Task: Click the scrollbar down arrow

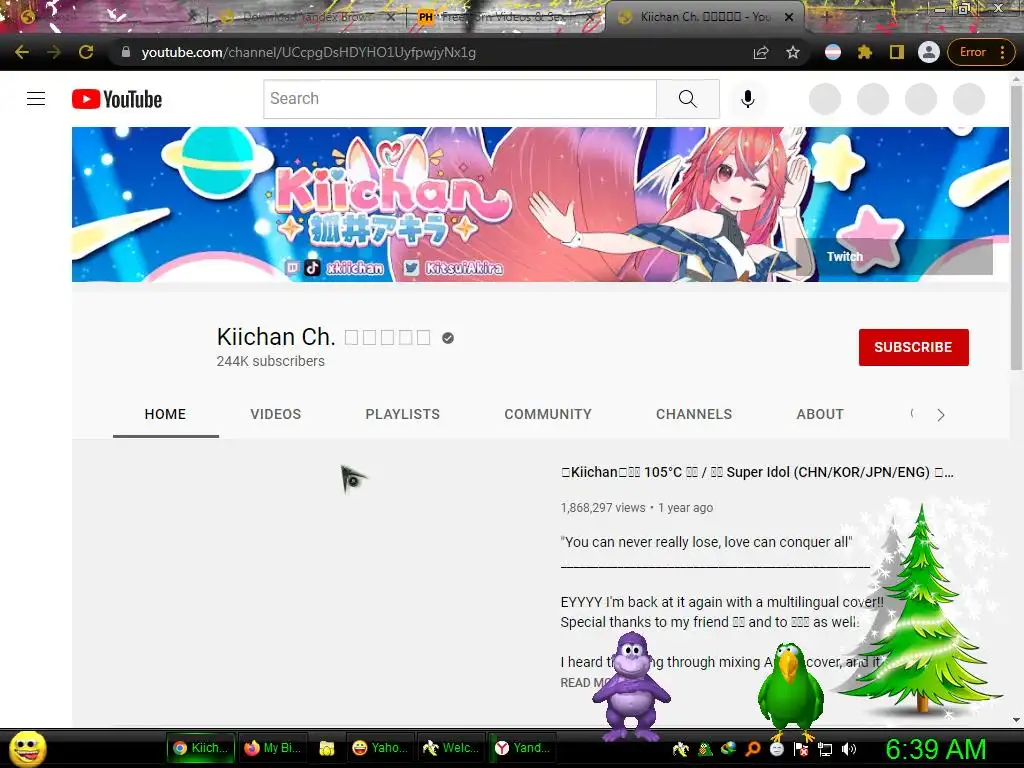Action: (1016, 720)
